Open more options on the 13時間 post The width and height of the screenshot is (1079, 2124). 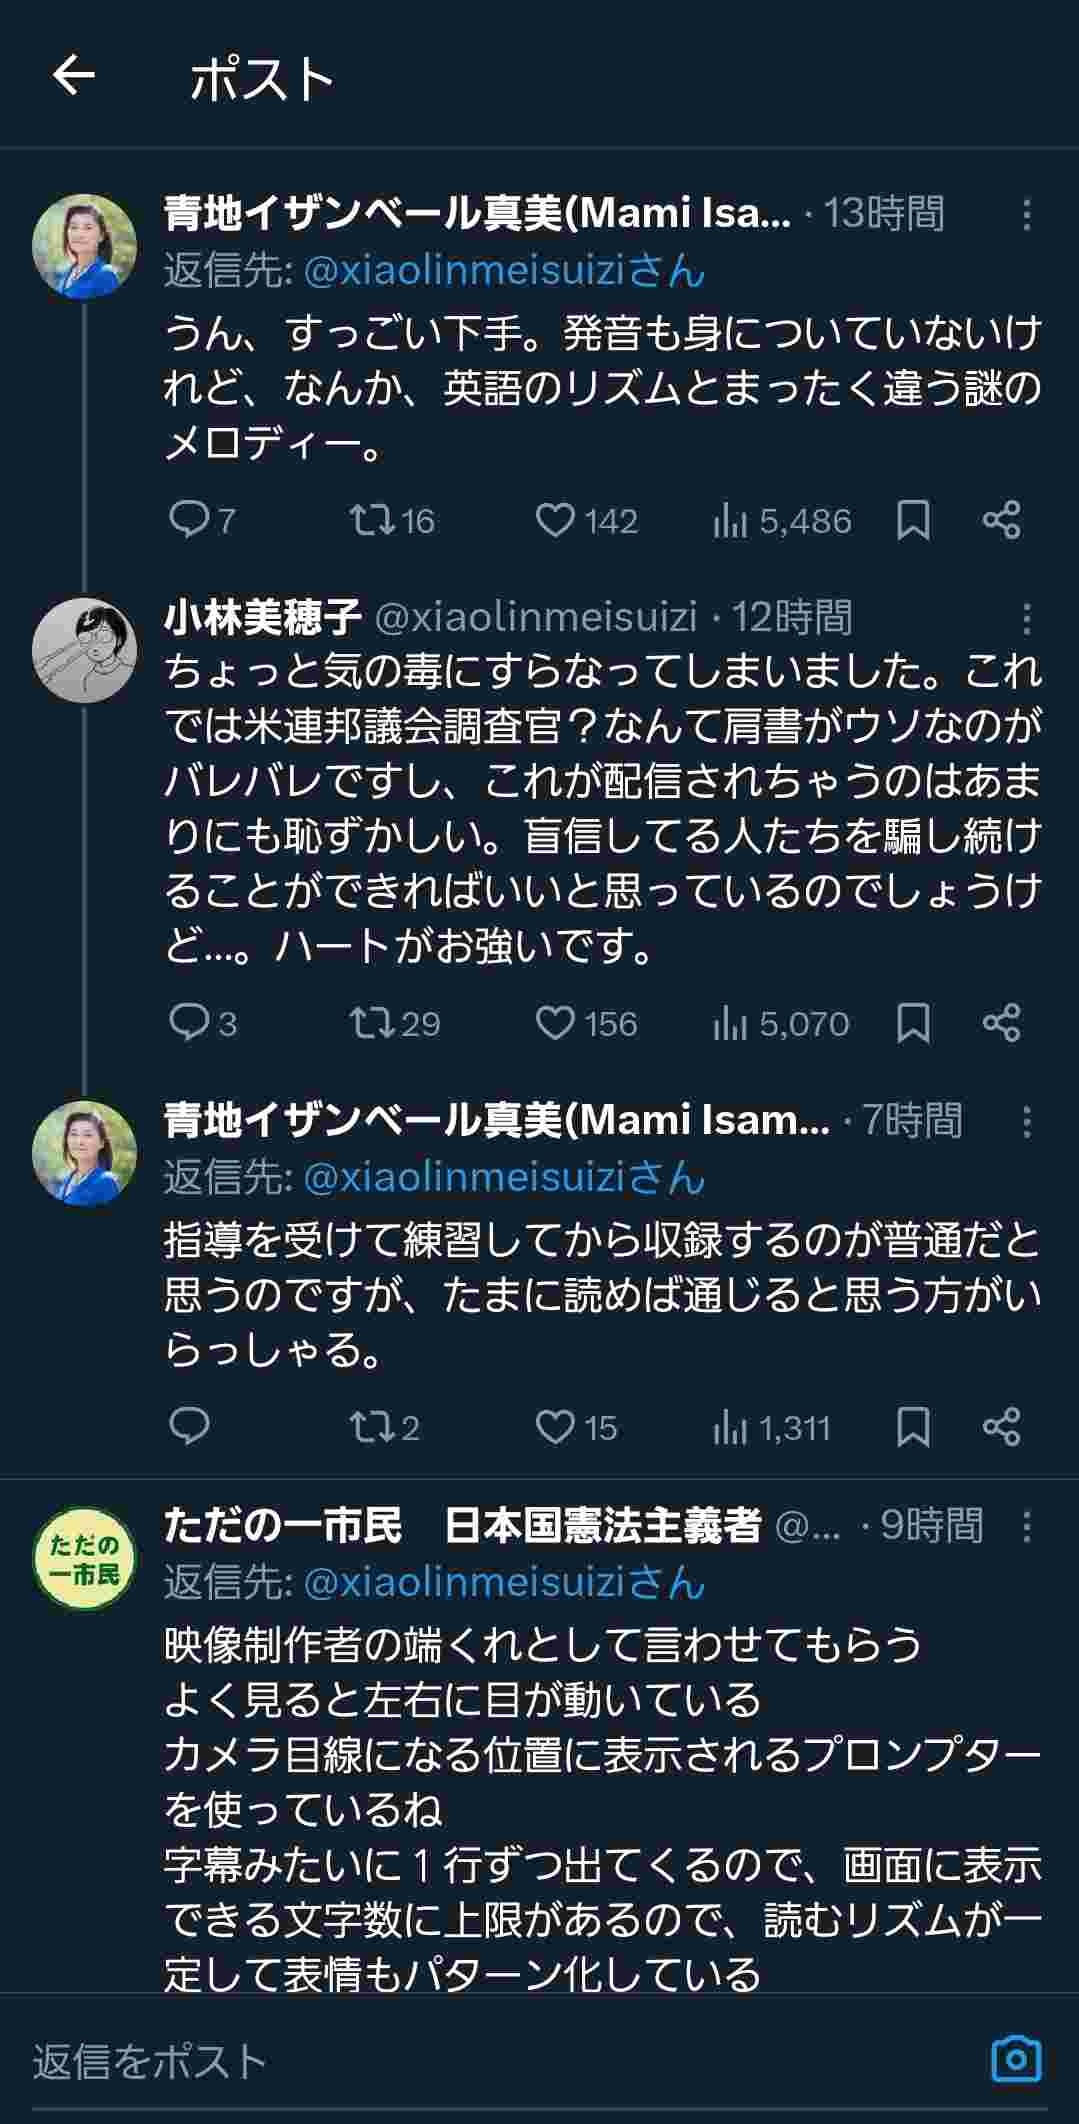pyautogui.click(x=1027, y=214)
